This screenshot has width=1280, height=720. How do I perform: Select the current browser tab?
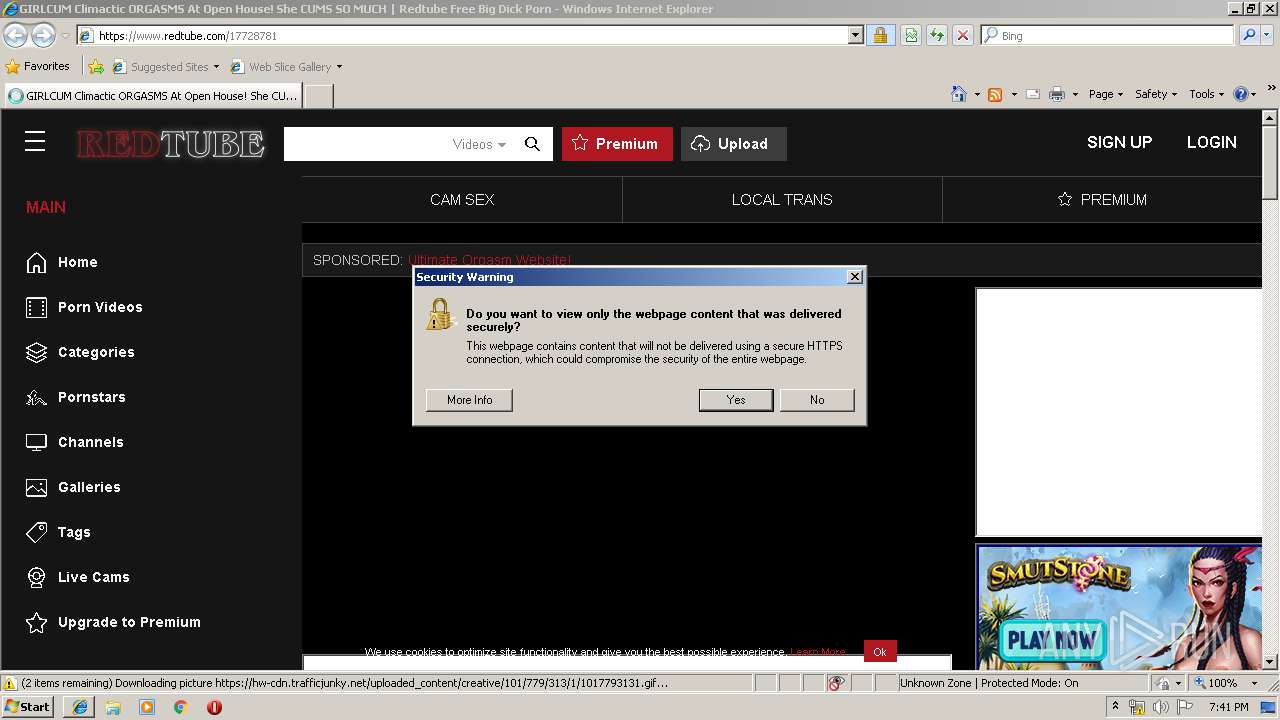pos(152,96)
